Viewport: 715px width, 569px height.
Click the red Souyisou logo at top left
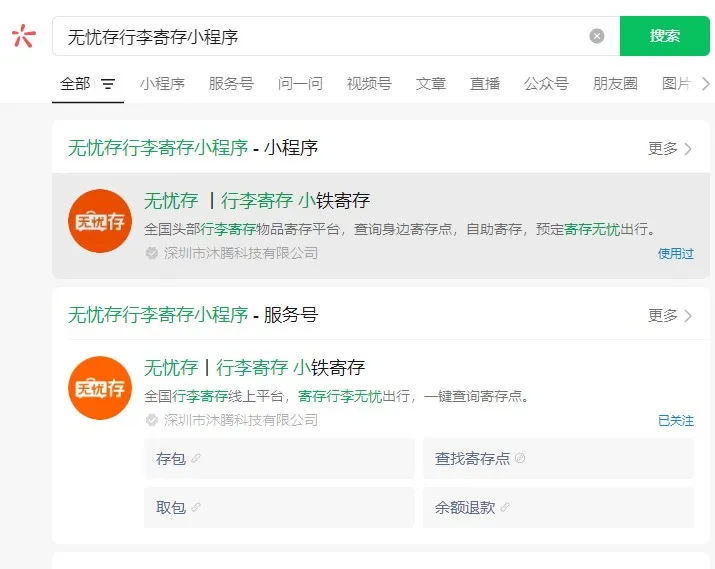(24, 36)
